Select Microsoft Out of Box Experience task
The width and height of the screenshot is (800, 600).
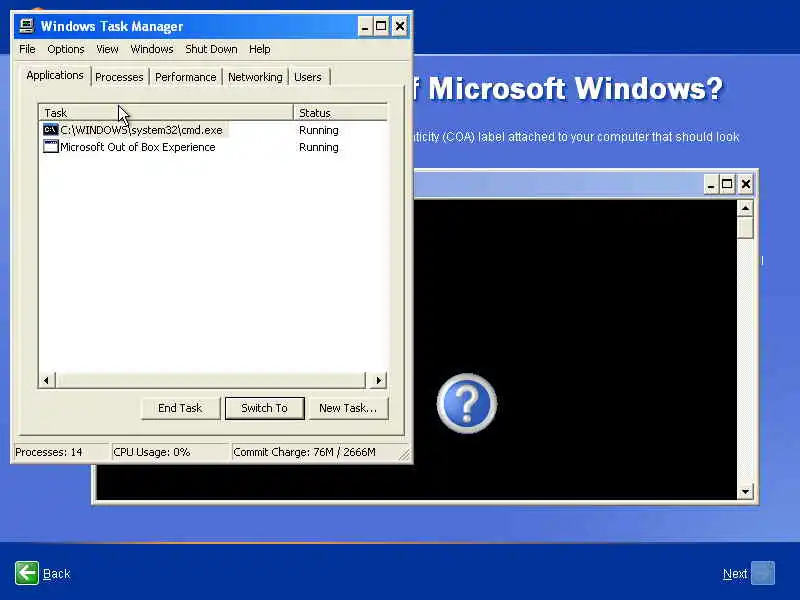[138, 147]
